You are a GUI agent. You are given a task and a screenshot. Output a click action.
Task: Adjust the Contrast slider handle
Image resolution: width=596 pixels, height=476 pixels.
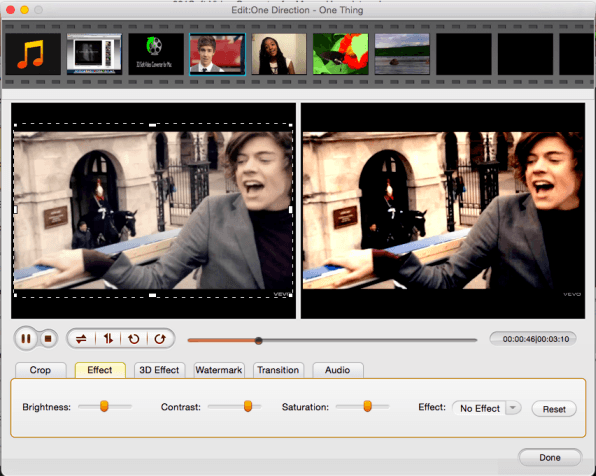247,406
